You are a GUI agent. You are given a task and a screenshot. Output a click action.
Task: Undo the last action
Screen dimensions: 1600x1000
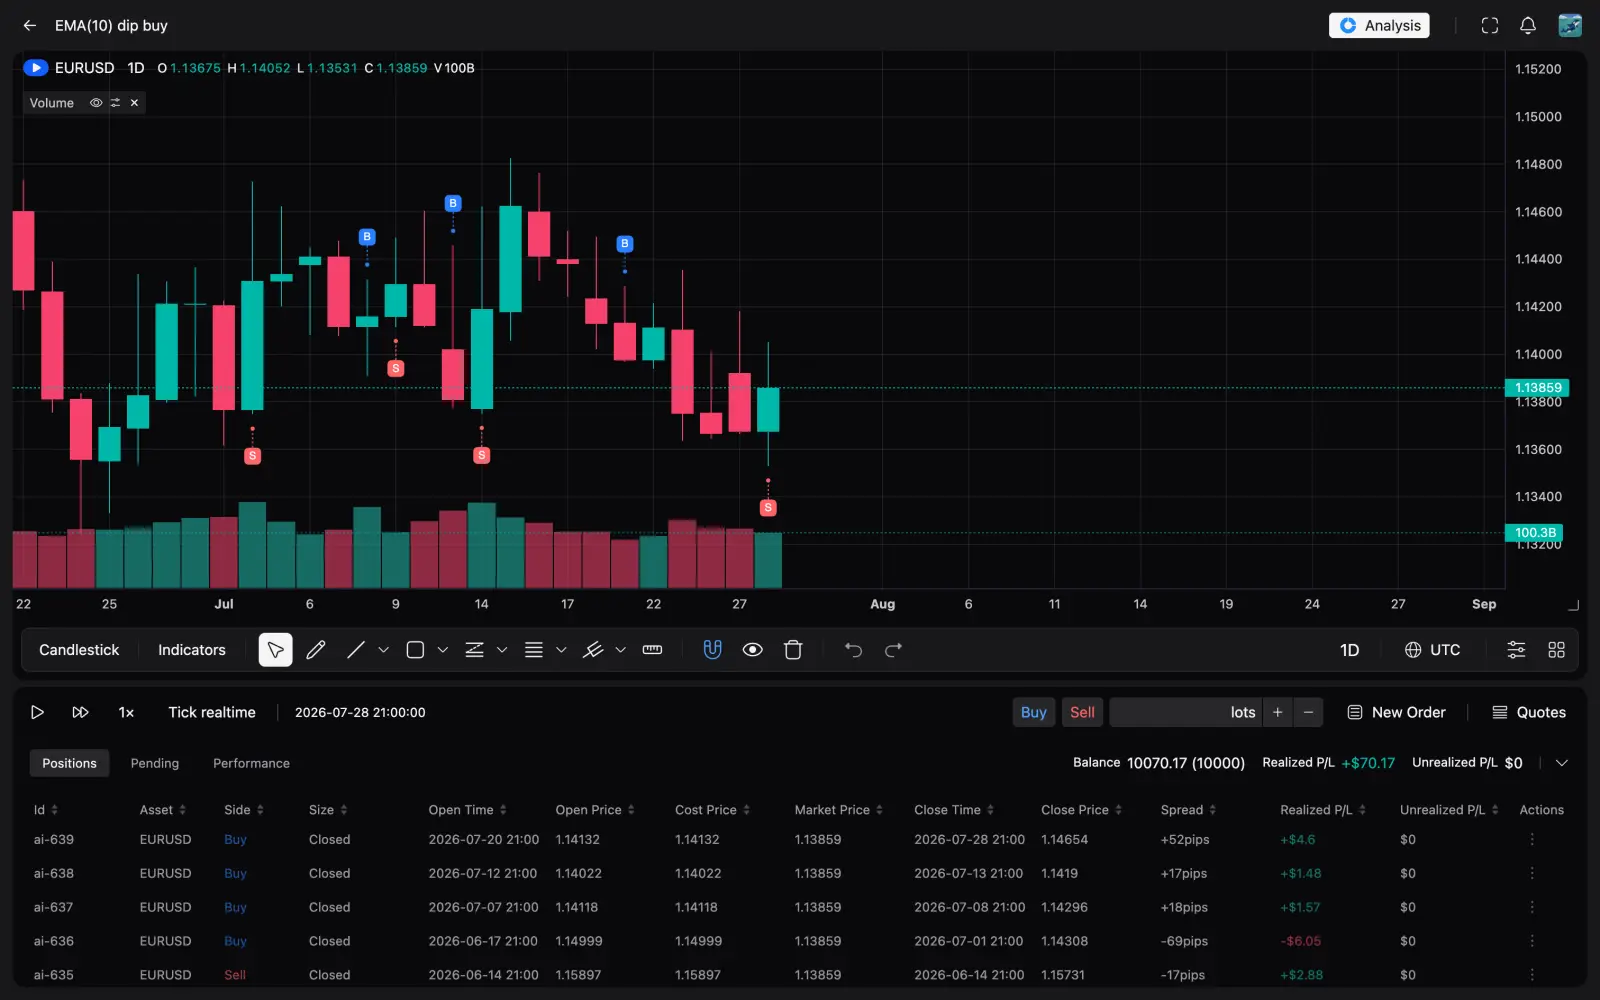(853, 650)
